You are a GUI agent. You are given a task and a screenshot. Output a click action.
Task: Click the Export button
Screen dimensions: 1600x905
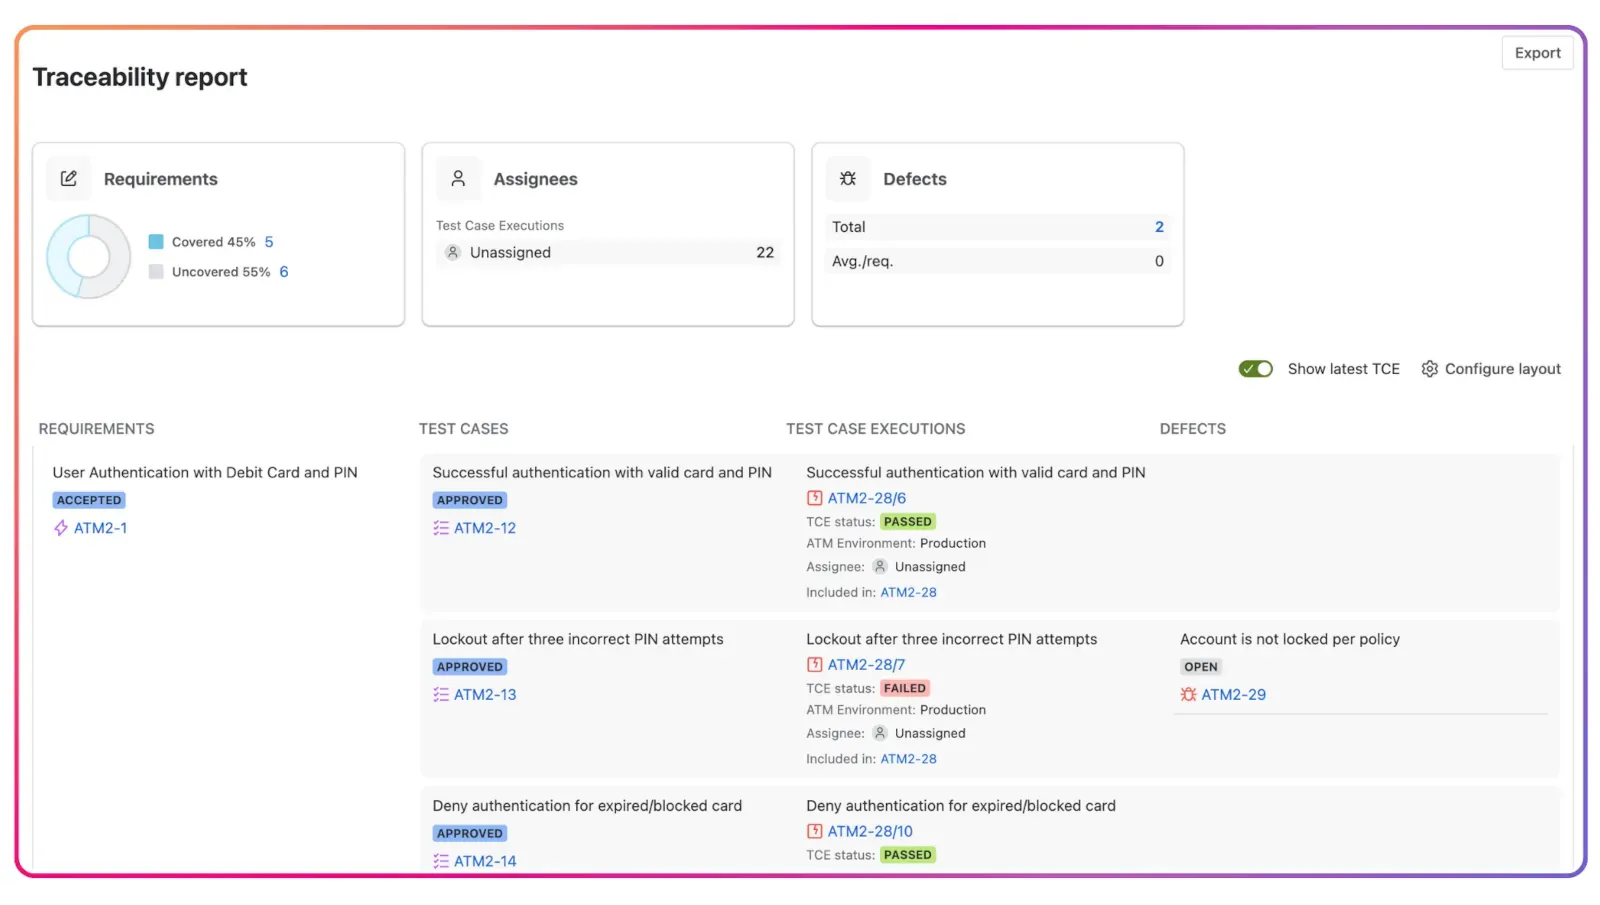click(x=1537, y=53)
